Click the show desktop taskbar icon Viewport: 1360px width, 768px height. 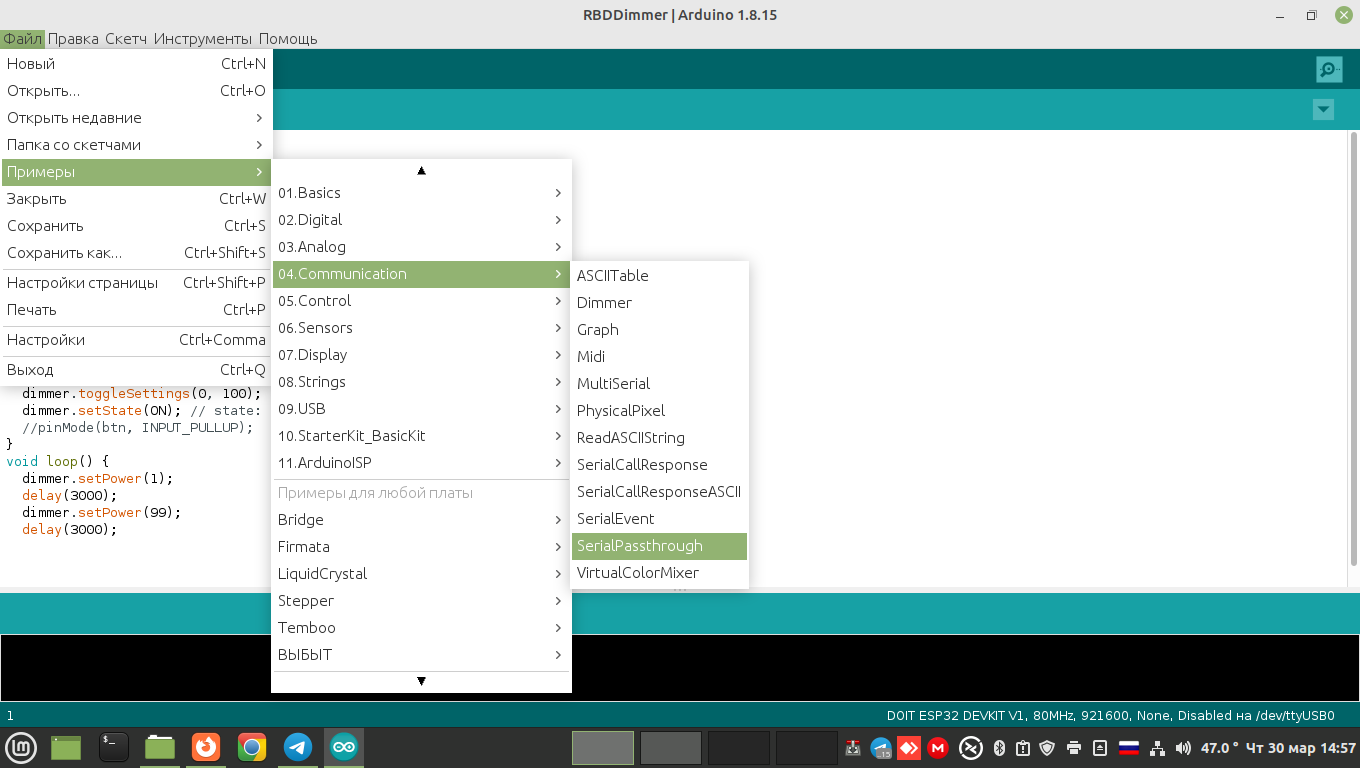(66, 747)
